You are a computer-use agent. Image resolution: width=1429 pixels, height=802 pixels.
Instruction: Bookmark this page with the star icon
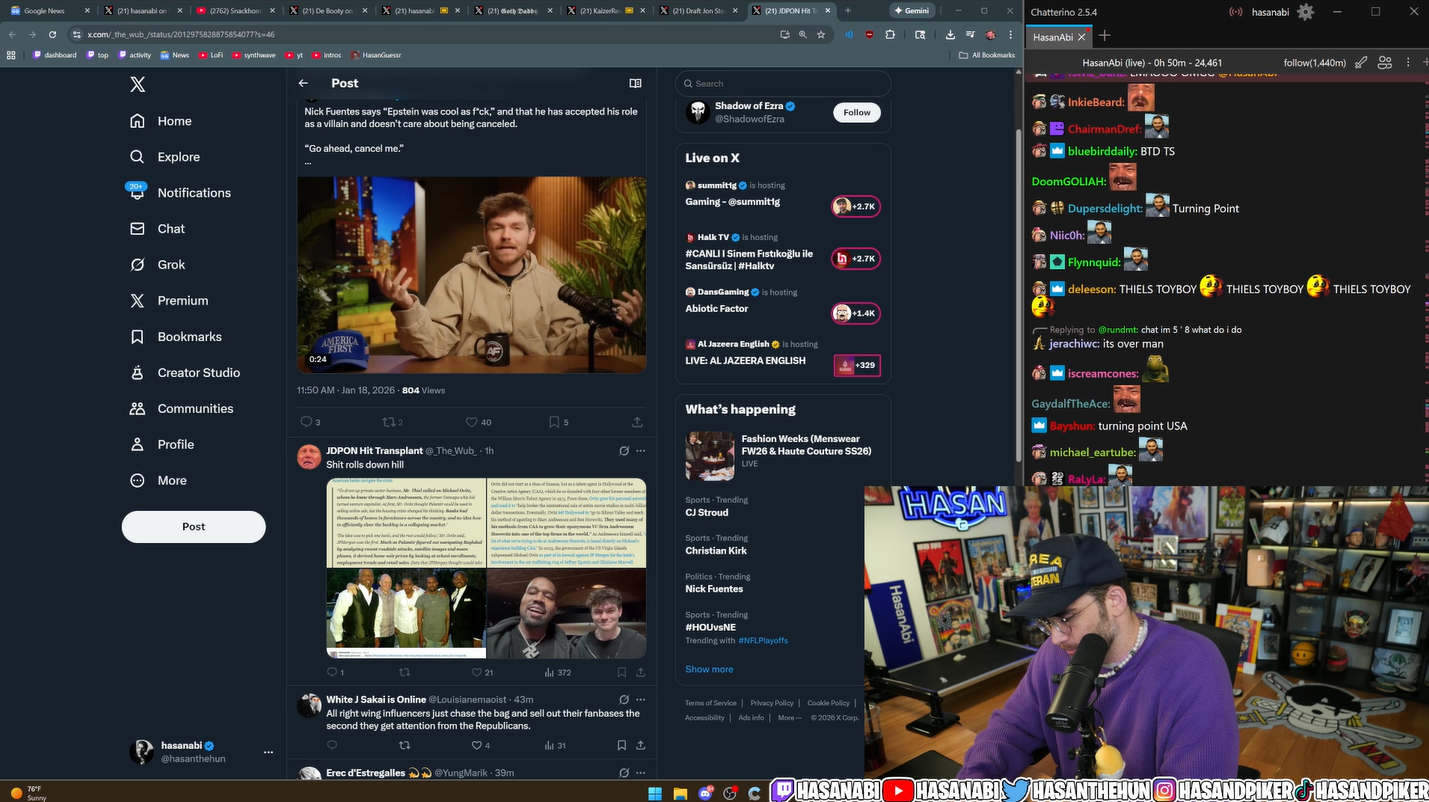coord(821,34)
